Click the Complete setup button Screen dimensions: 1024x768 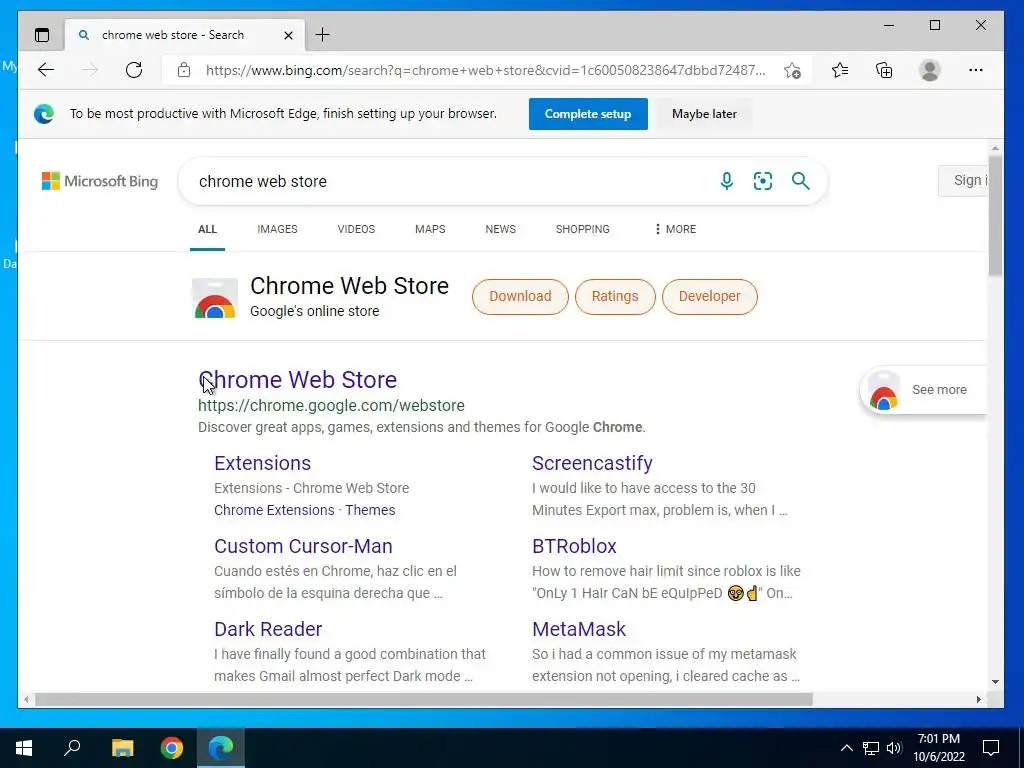tap(588, 114)
